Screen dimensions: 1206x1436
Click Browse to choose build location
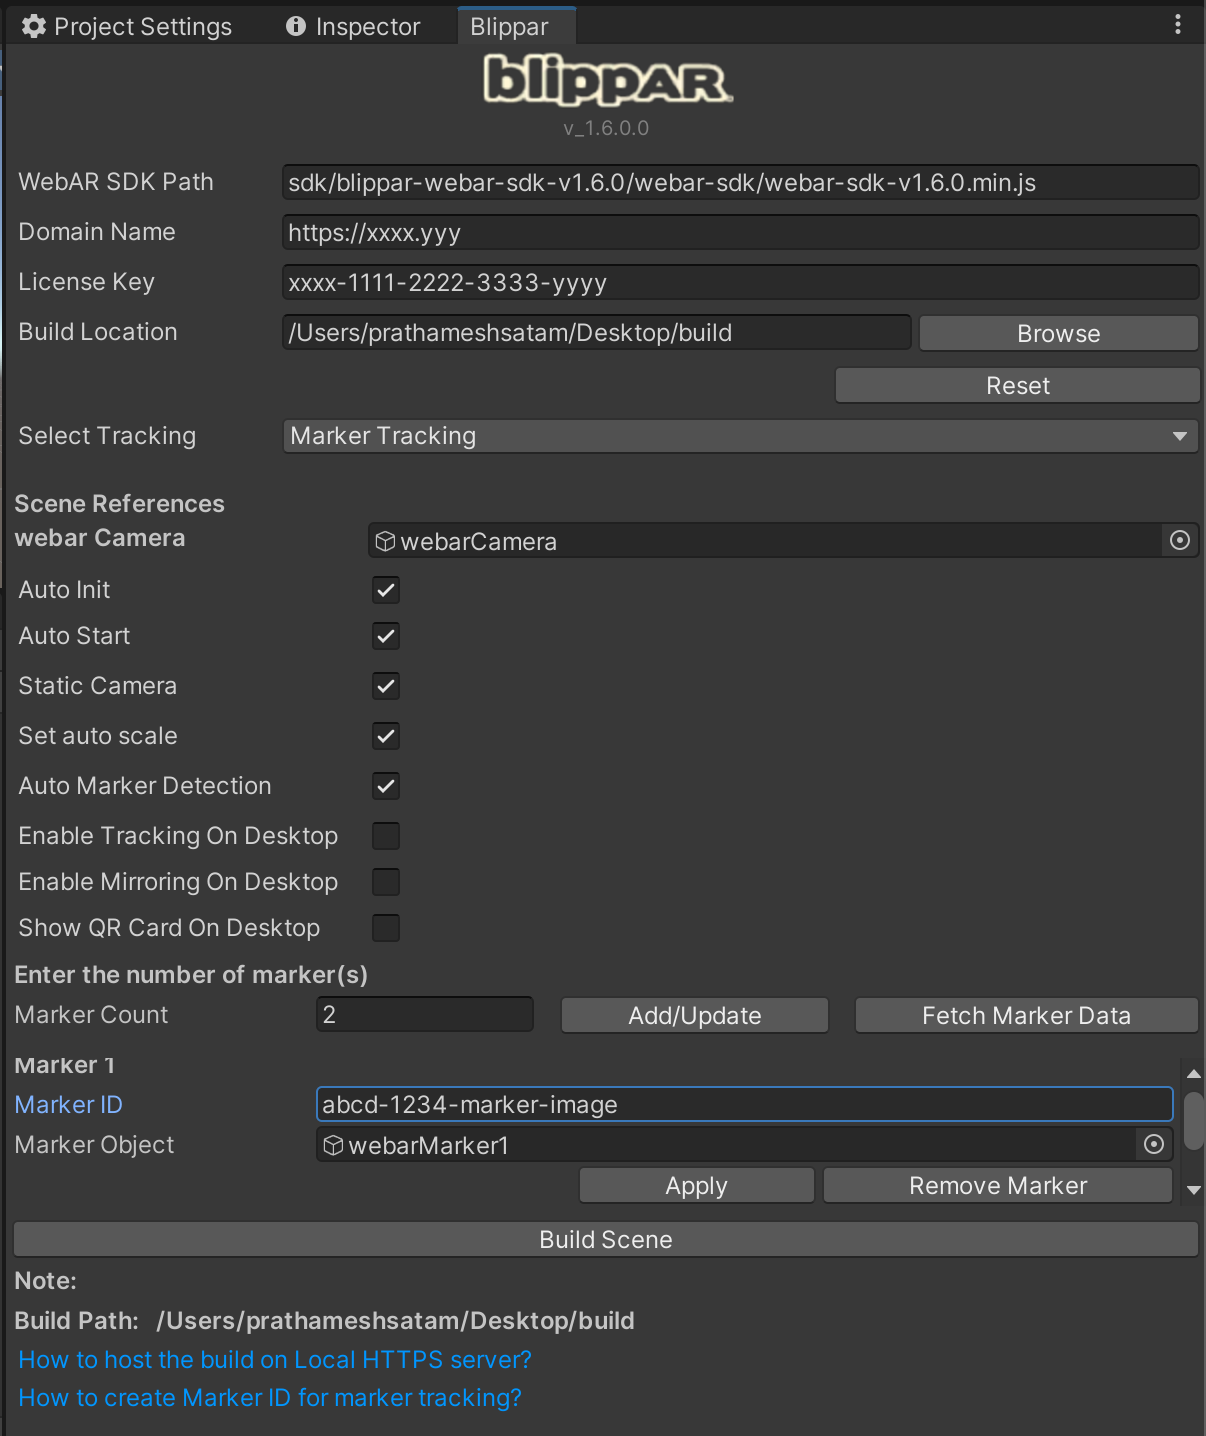[1058, 334]
